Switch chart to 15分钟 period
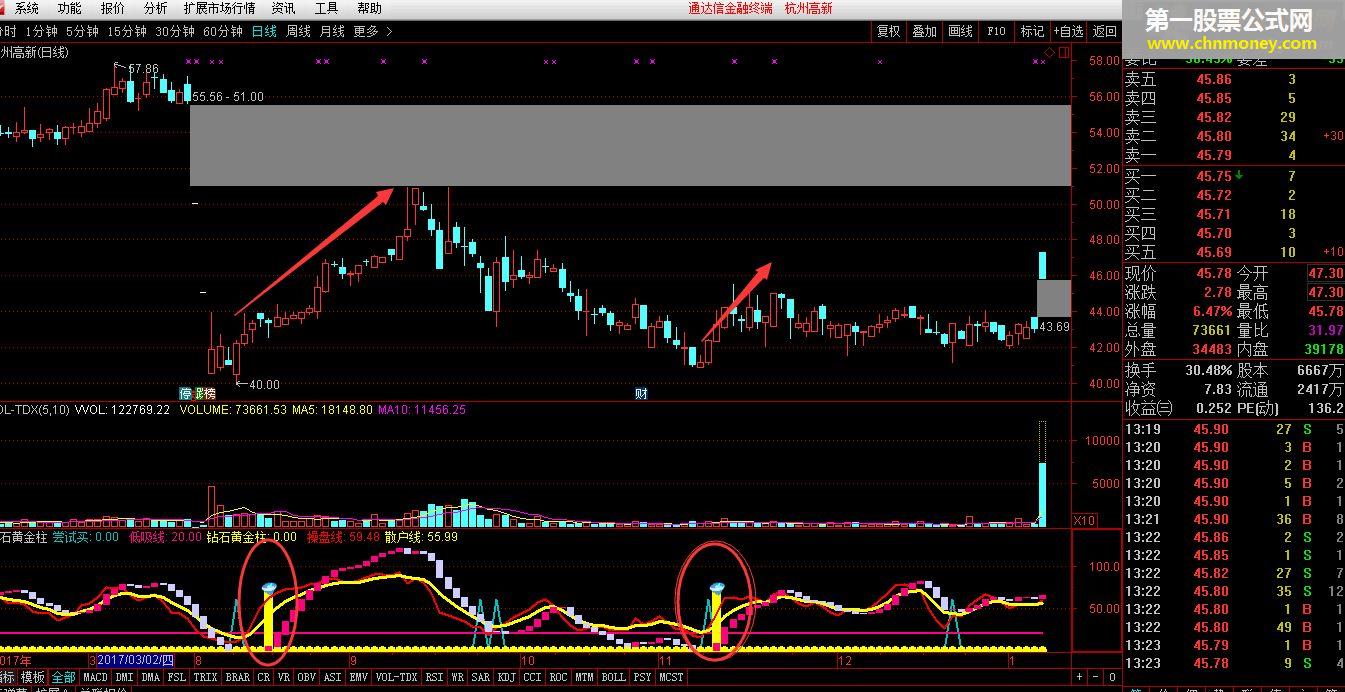Image resolution: width=1345 pixels, height=692 pixels. coord(127,31)
